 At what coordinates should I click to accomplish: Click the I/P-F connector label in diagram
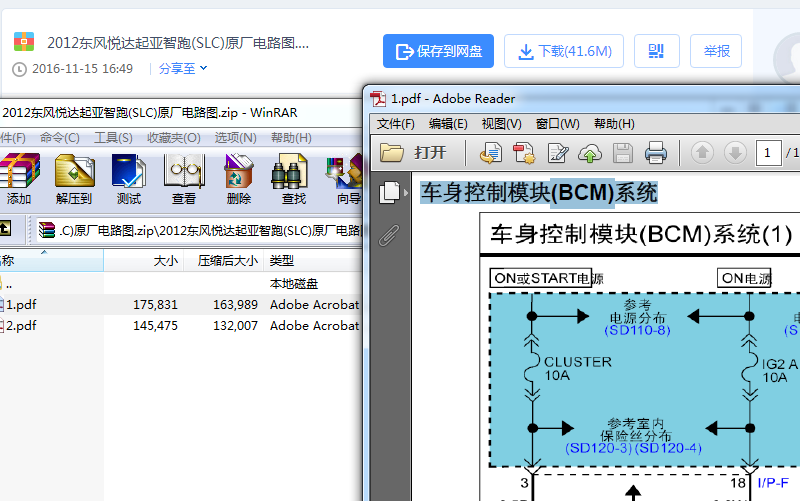coord(773,483)
